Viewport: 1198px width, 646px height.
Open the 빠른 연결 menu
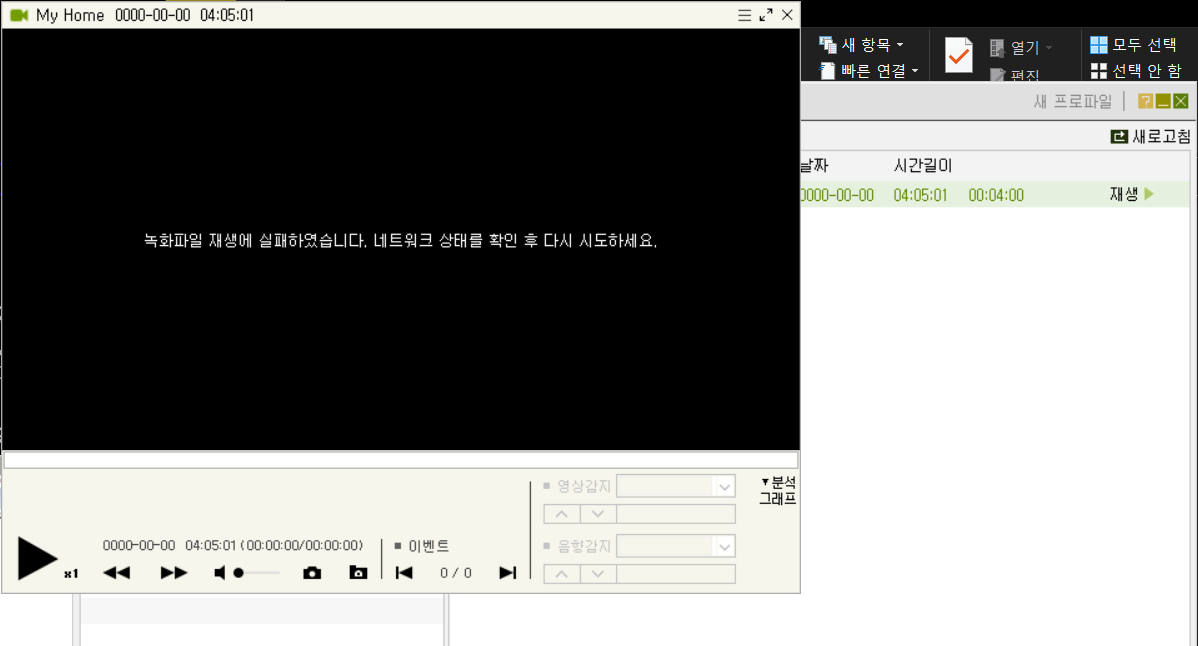click(x=869, y=71)
